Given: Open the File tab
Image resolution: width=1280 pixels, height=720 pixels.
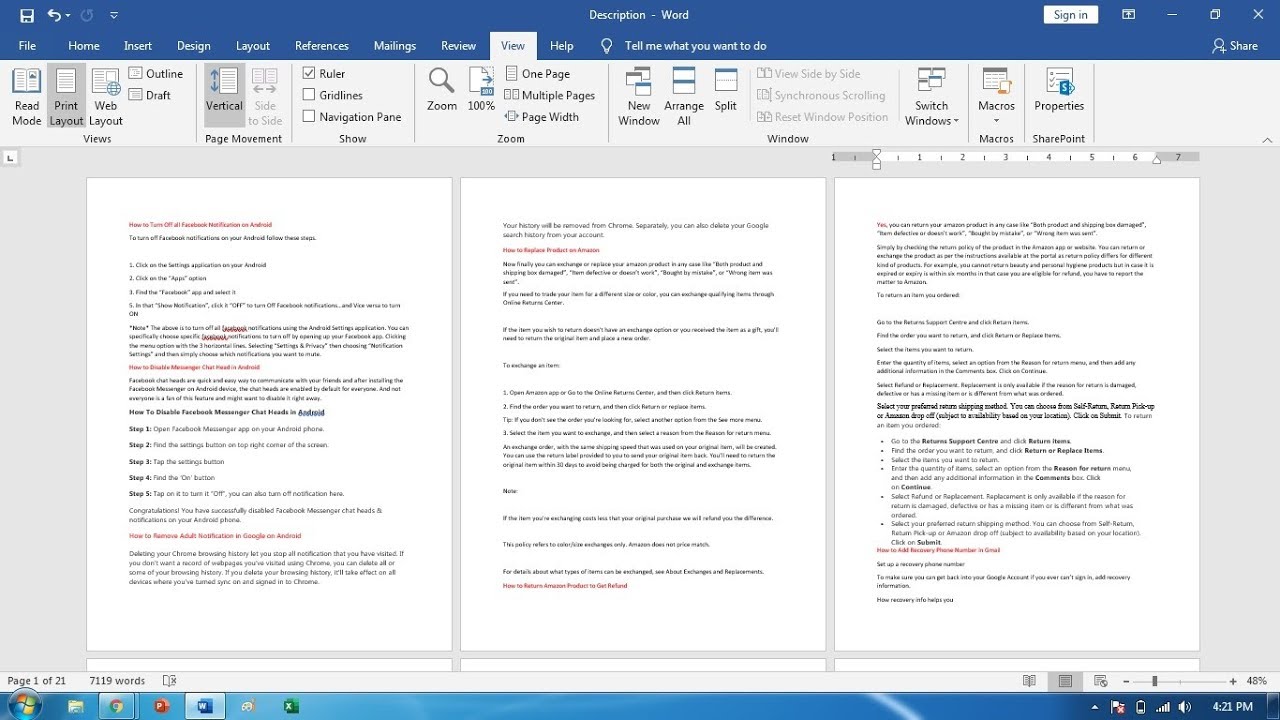Looking at the screenshot, I should 27,46.
